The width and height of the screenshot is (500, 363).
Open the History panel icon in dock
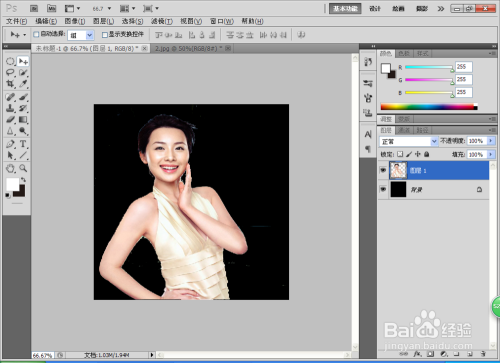[368, 62]
